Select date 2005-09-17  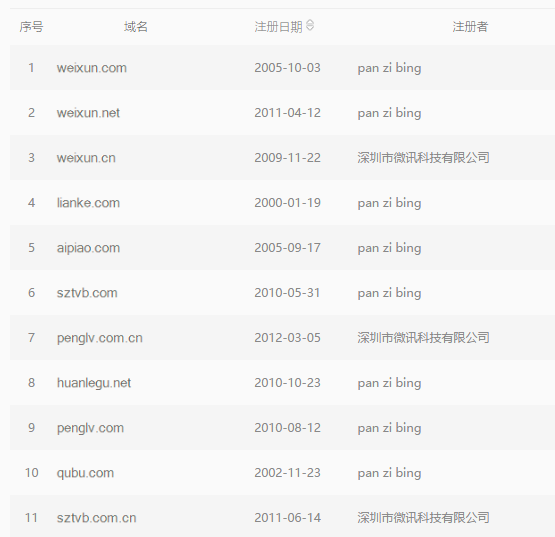tap(287, 247)
